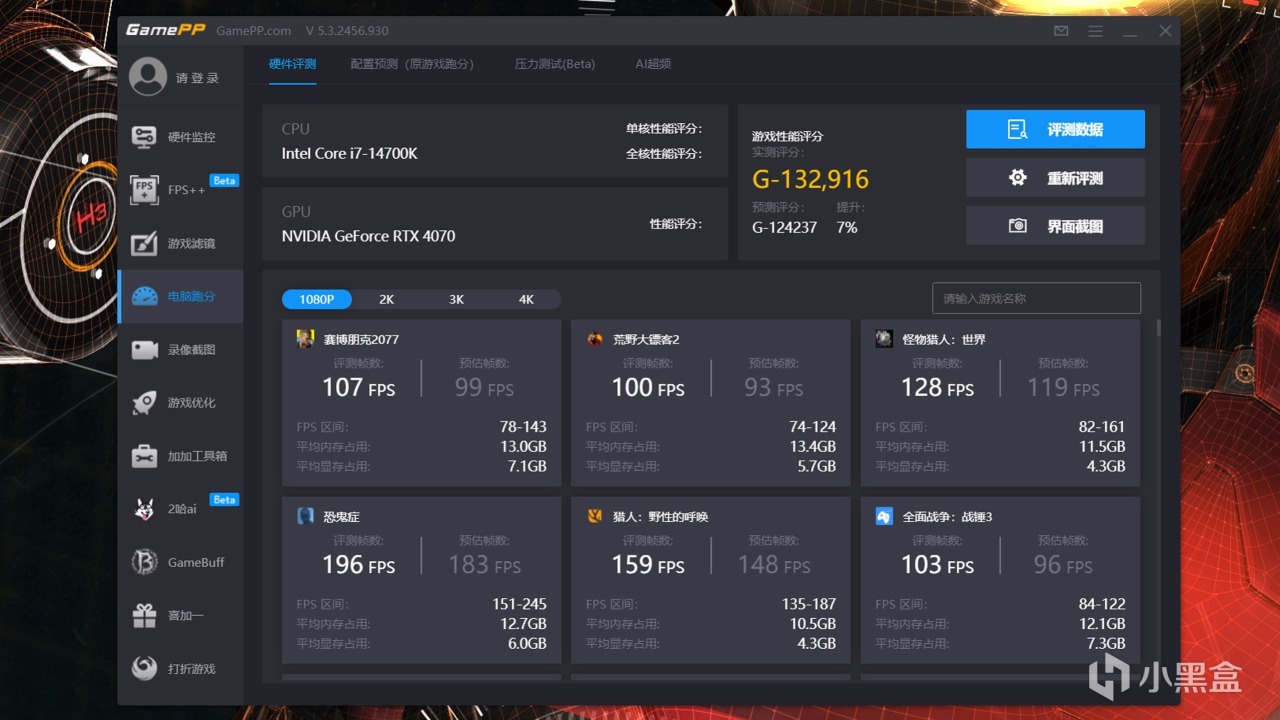The image size is (1280, 720).
Task: Open 喜加一 gift box icon
Action: point(144,616)
